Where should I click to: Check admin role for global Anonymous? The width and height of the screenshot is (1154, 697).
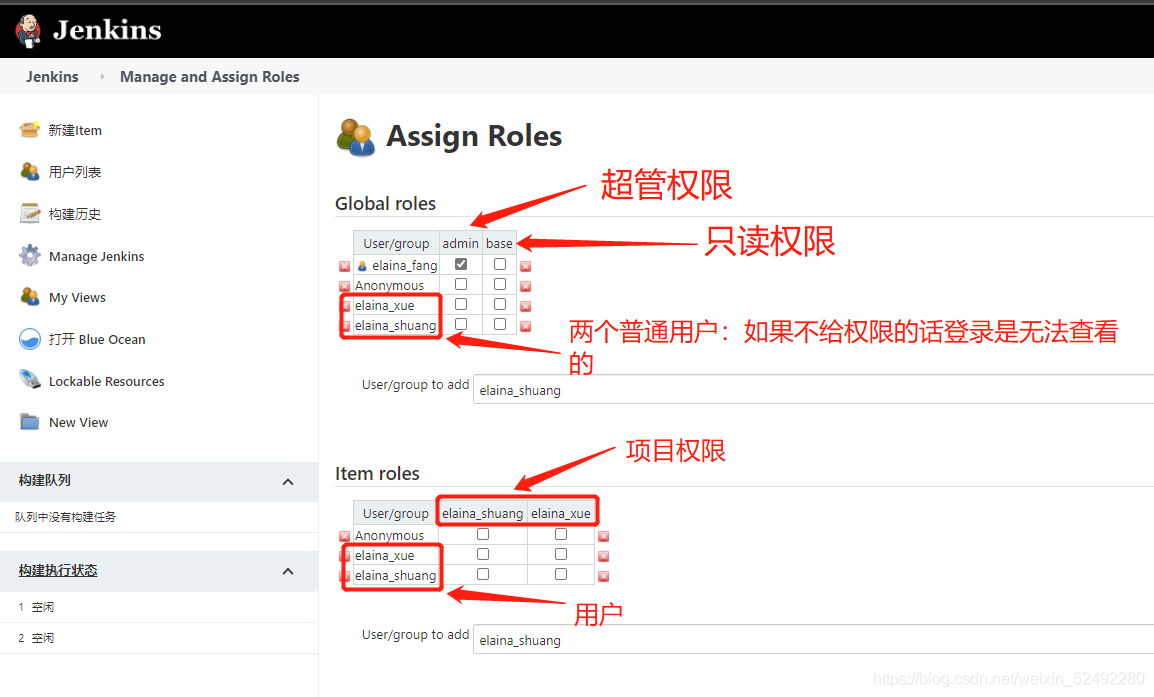pos(461,284)
